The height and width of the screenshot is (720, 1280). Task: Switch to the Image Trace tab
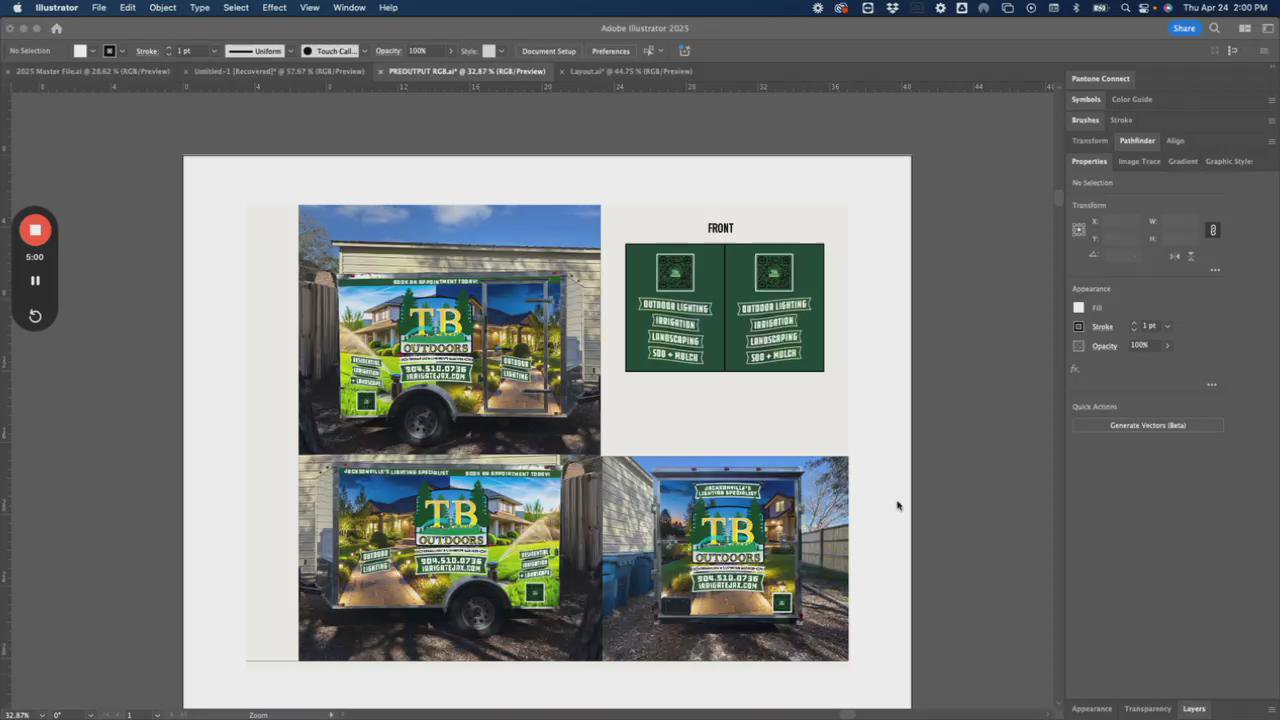point(1139,162)
